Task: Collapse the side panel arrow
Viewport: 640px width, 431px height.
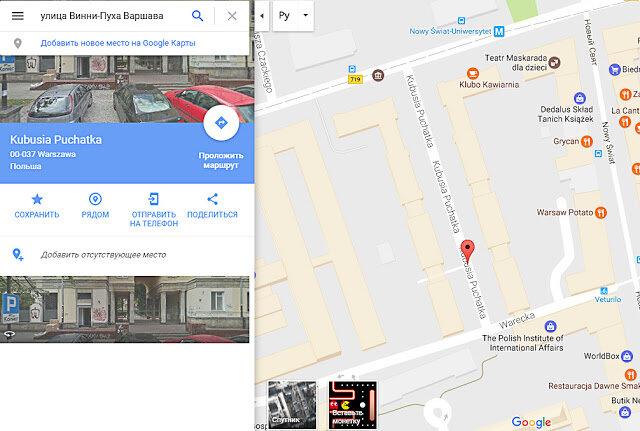Action: tap(262, 16)
